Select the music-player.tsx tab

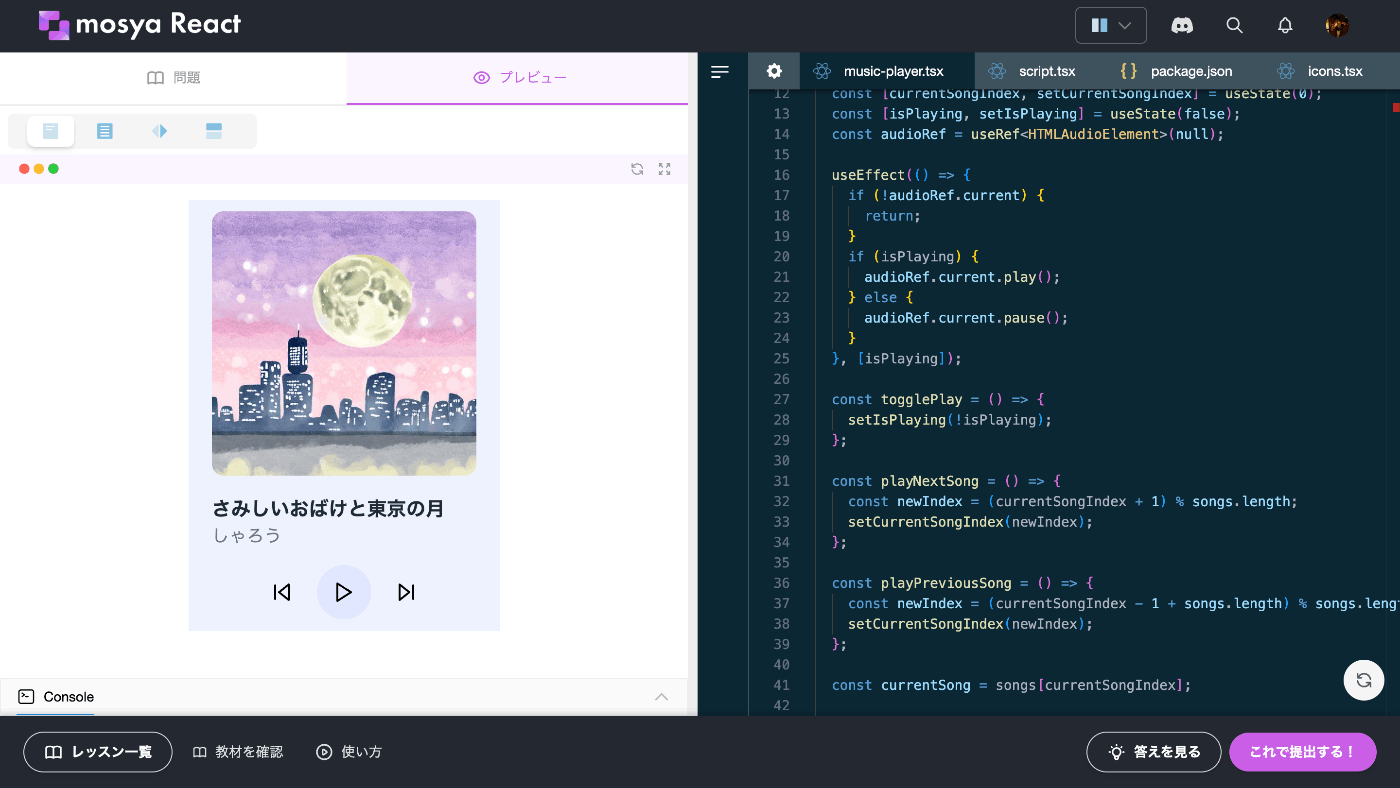pos(887,72)
